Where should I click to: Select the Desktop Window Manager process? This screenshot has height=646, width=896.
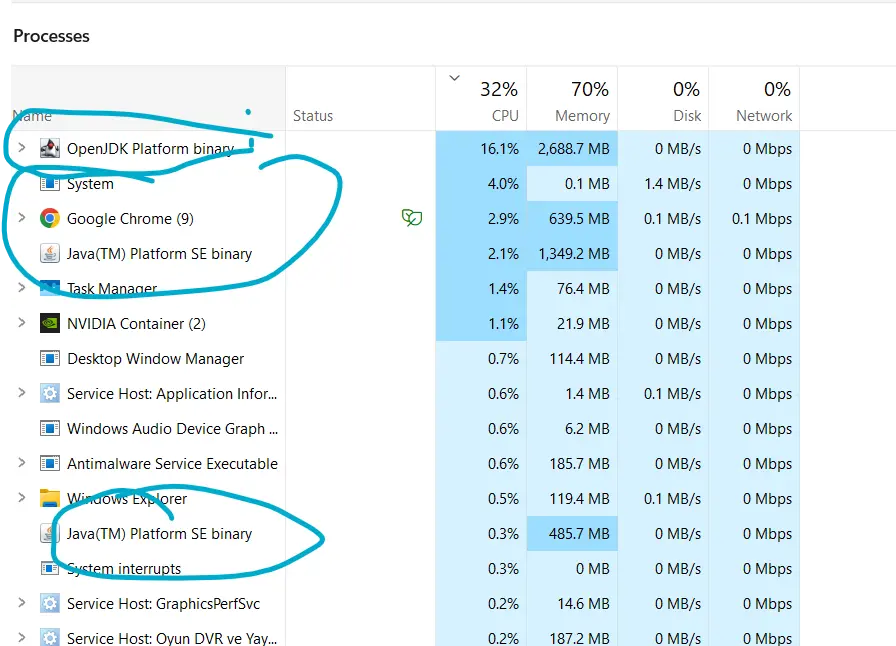155,359
